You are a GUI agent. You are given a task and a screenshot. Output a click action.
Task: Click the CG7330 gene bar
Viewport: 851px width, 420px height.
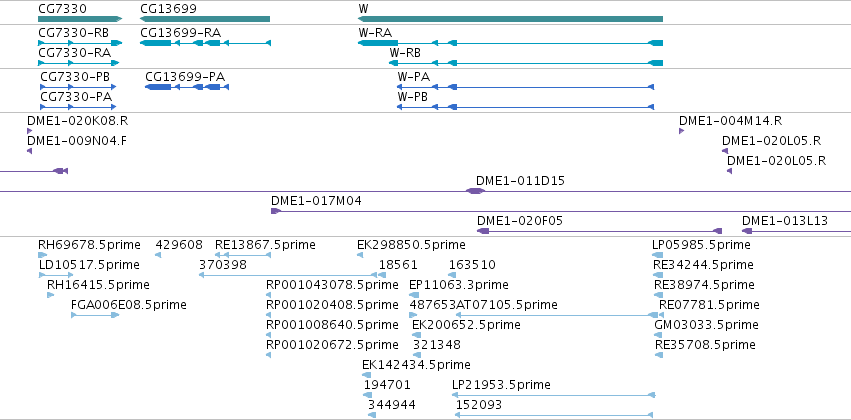(80, 19)
